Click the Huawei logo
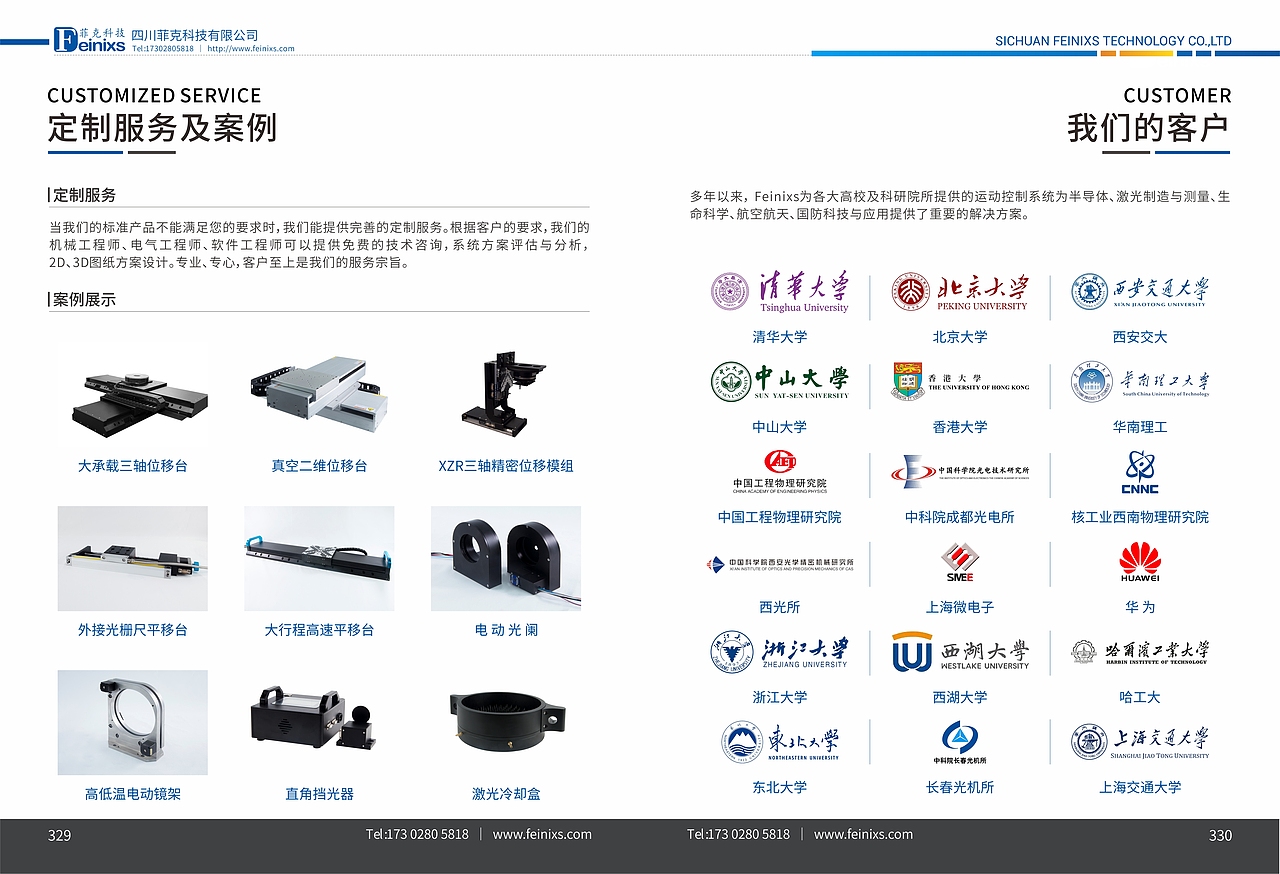 point(1140,562)
